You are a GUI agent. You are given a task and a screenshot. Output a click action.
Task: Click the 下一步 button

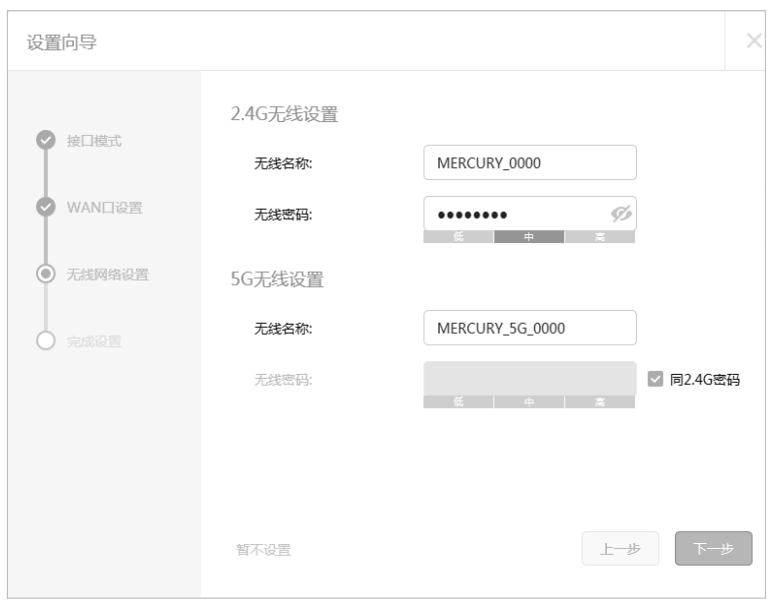click(x=713, y=548)
